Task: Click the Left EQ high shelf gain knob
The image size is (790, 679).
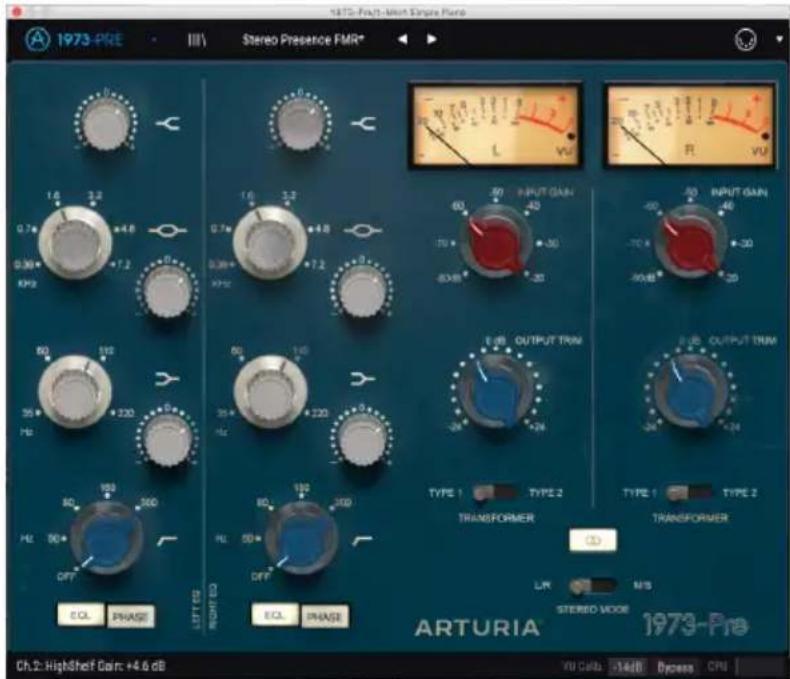Action: point(105,122)
